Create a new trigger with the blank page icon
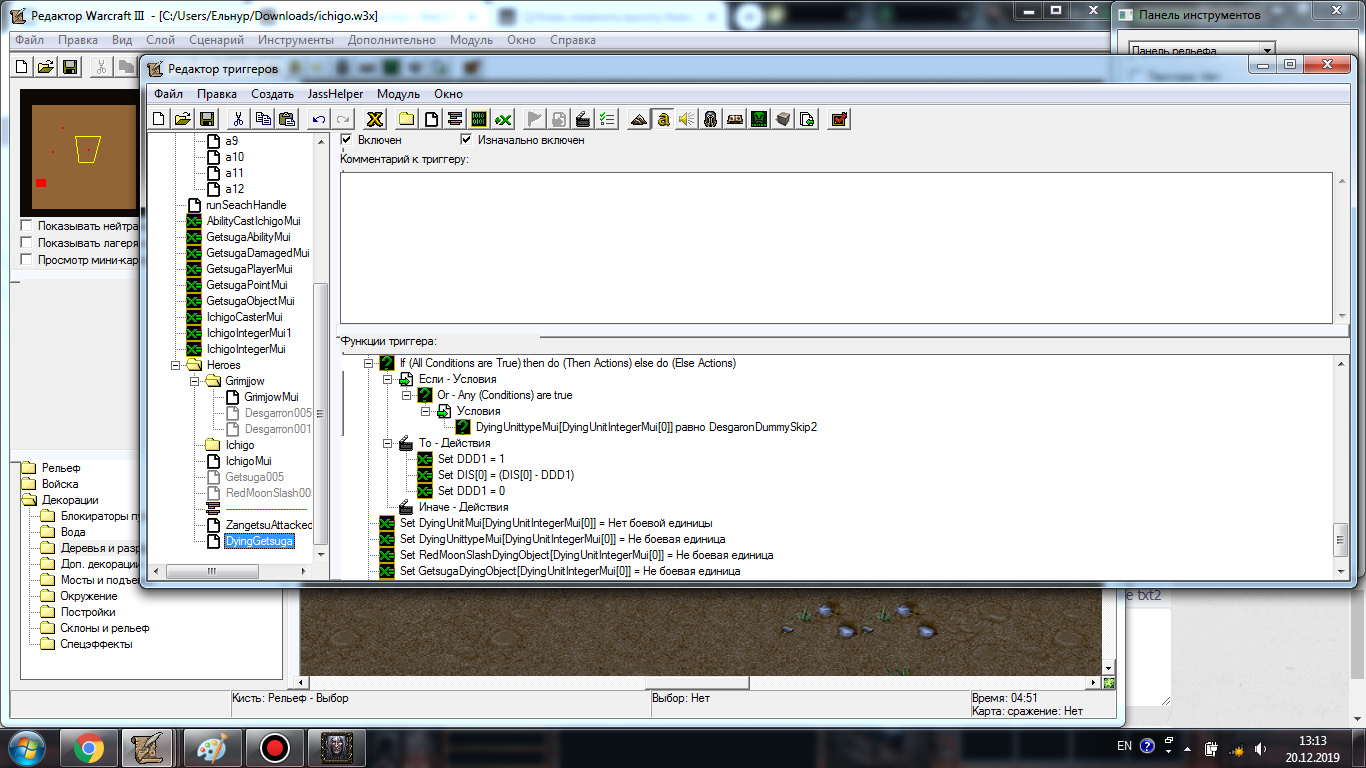 coord(431,119)
